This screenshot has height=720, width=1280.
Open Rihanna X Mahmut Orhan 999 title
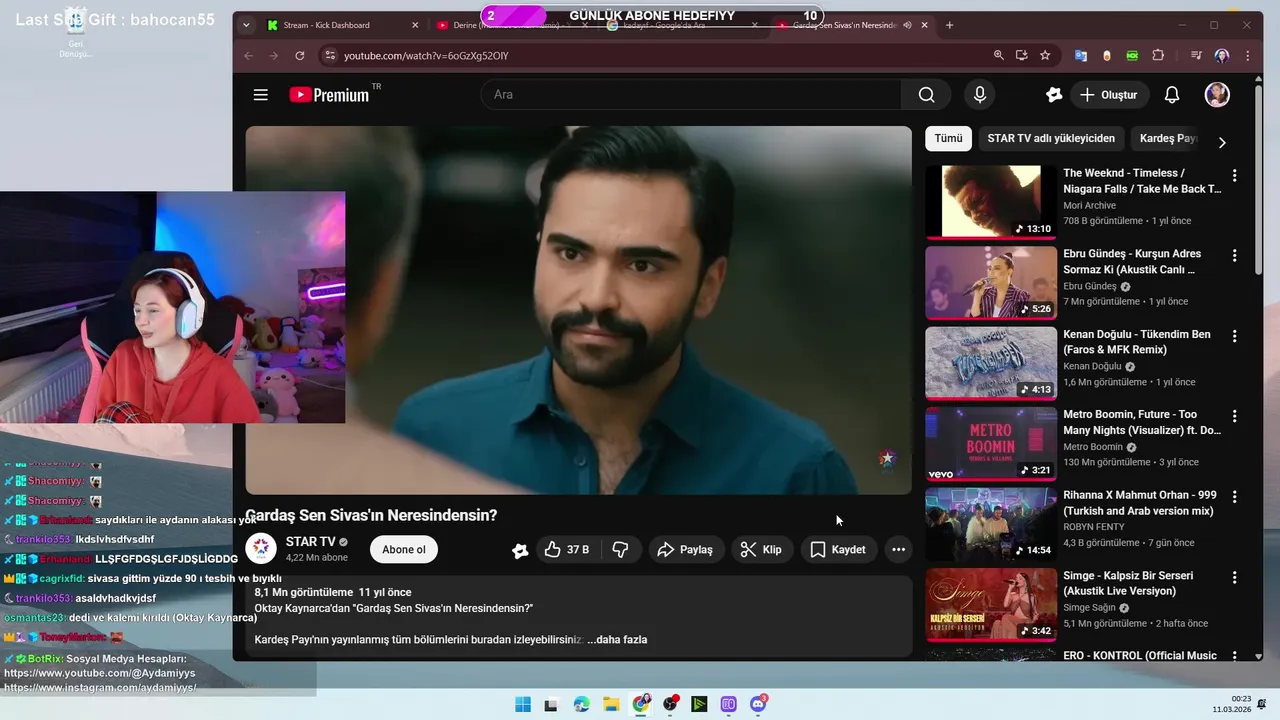pos(1138,503)
